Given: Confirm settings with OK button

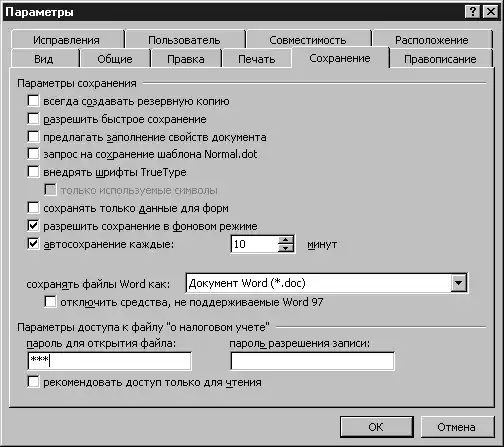Looking at the screenshot, I should coord(377,427).
